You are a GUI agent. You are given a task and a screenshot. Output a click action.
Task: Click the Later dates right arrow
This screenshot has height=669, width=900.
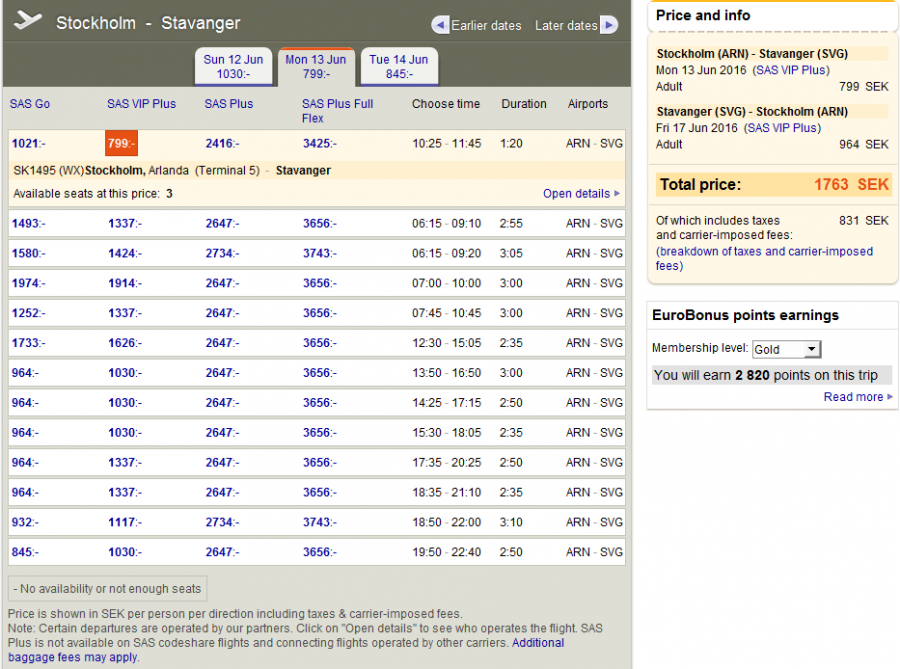pyautogui.click(x=608, y=25)
